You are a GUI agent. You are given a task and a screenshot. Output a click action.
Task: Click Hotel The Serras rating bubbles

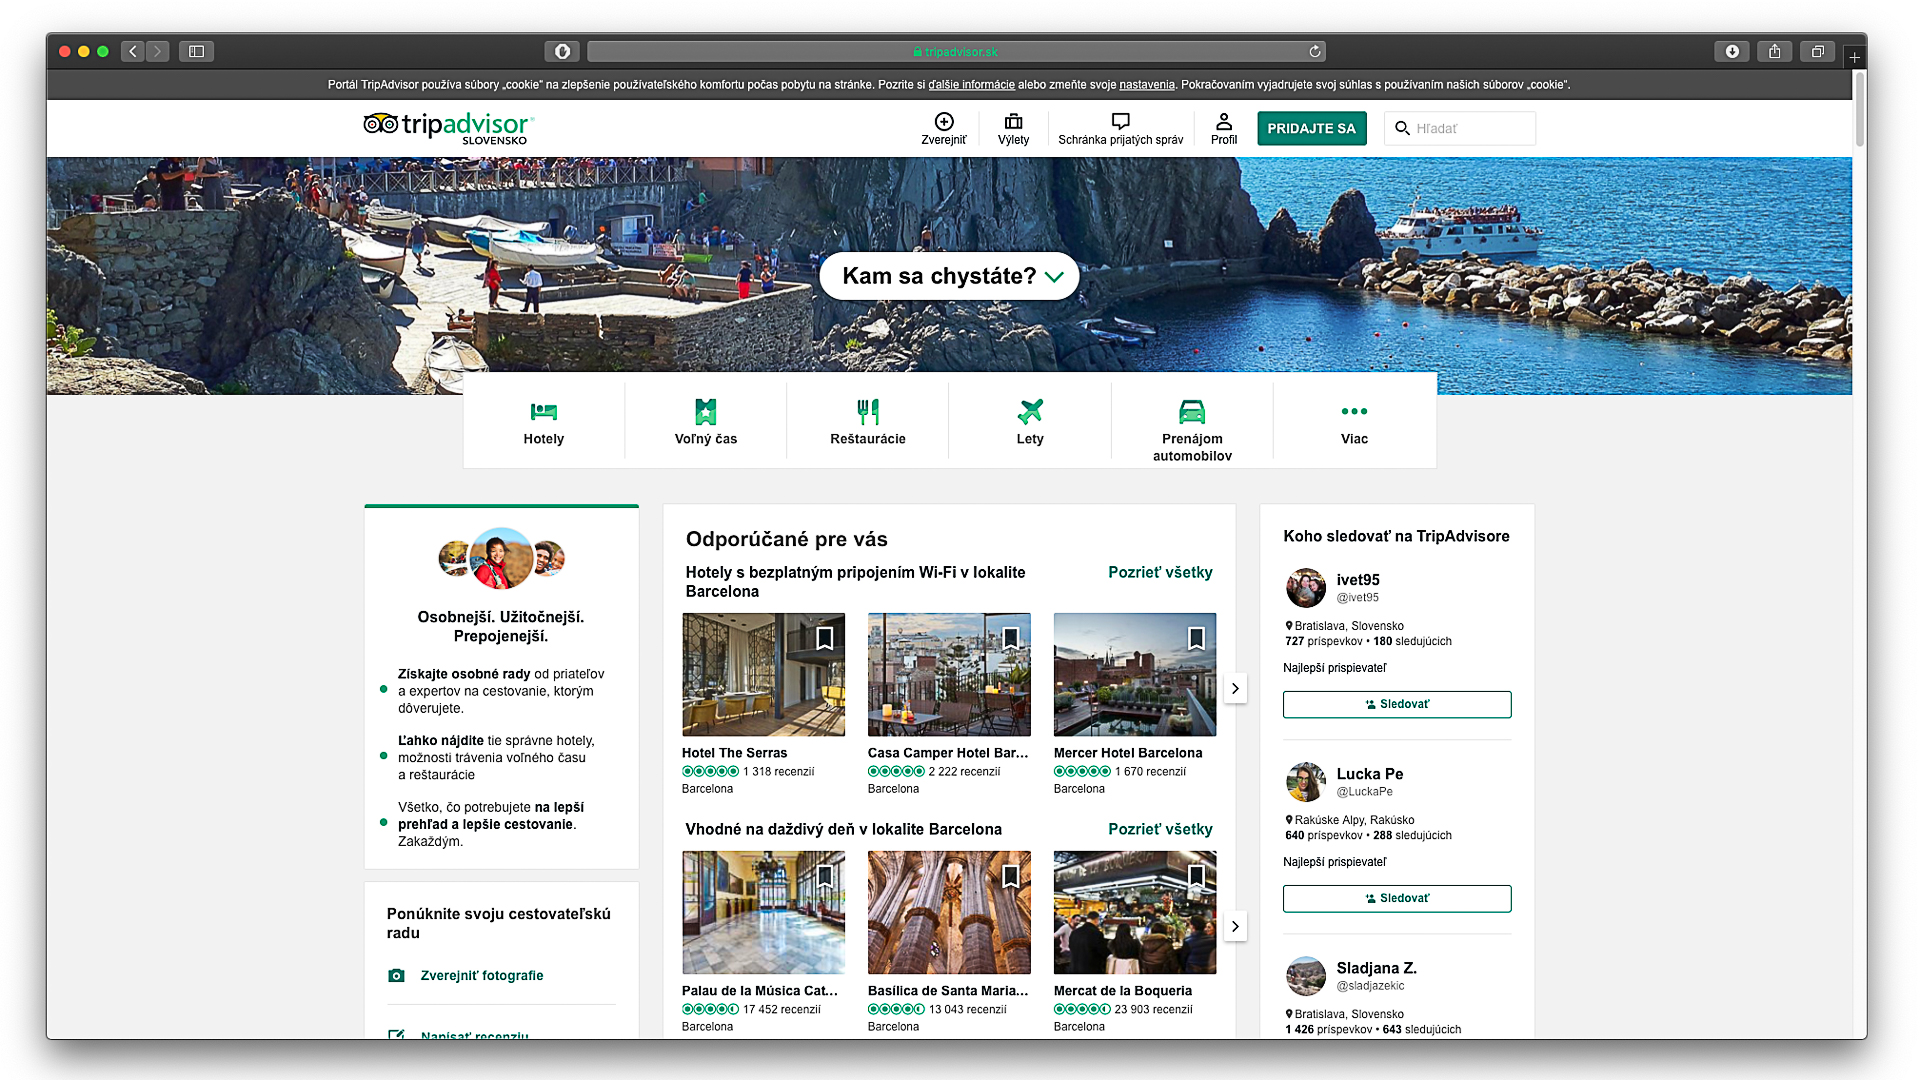(x=710, y=771)
